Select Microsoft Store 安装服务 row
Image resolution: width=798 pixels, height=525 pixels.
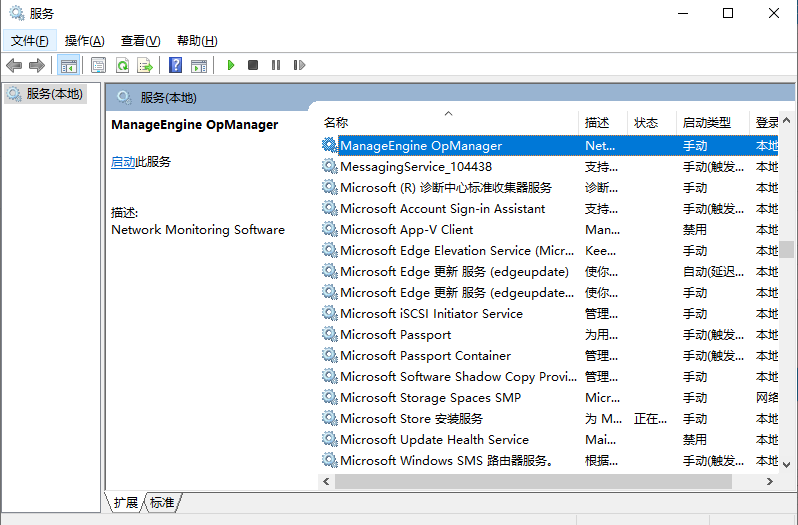(x=550, y=418)
